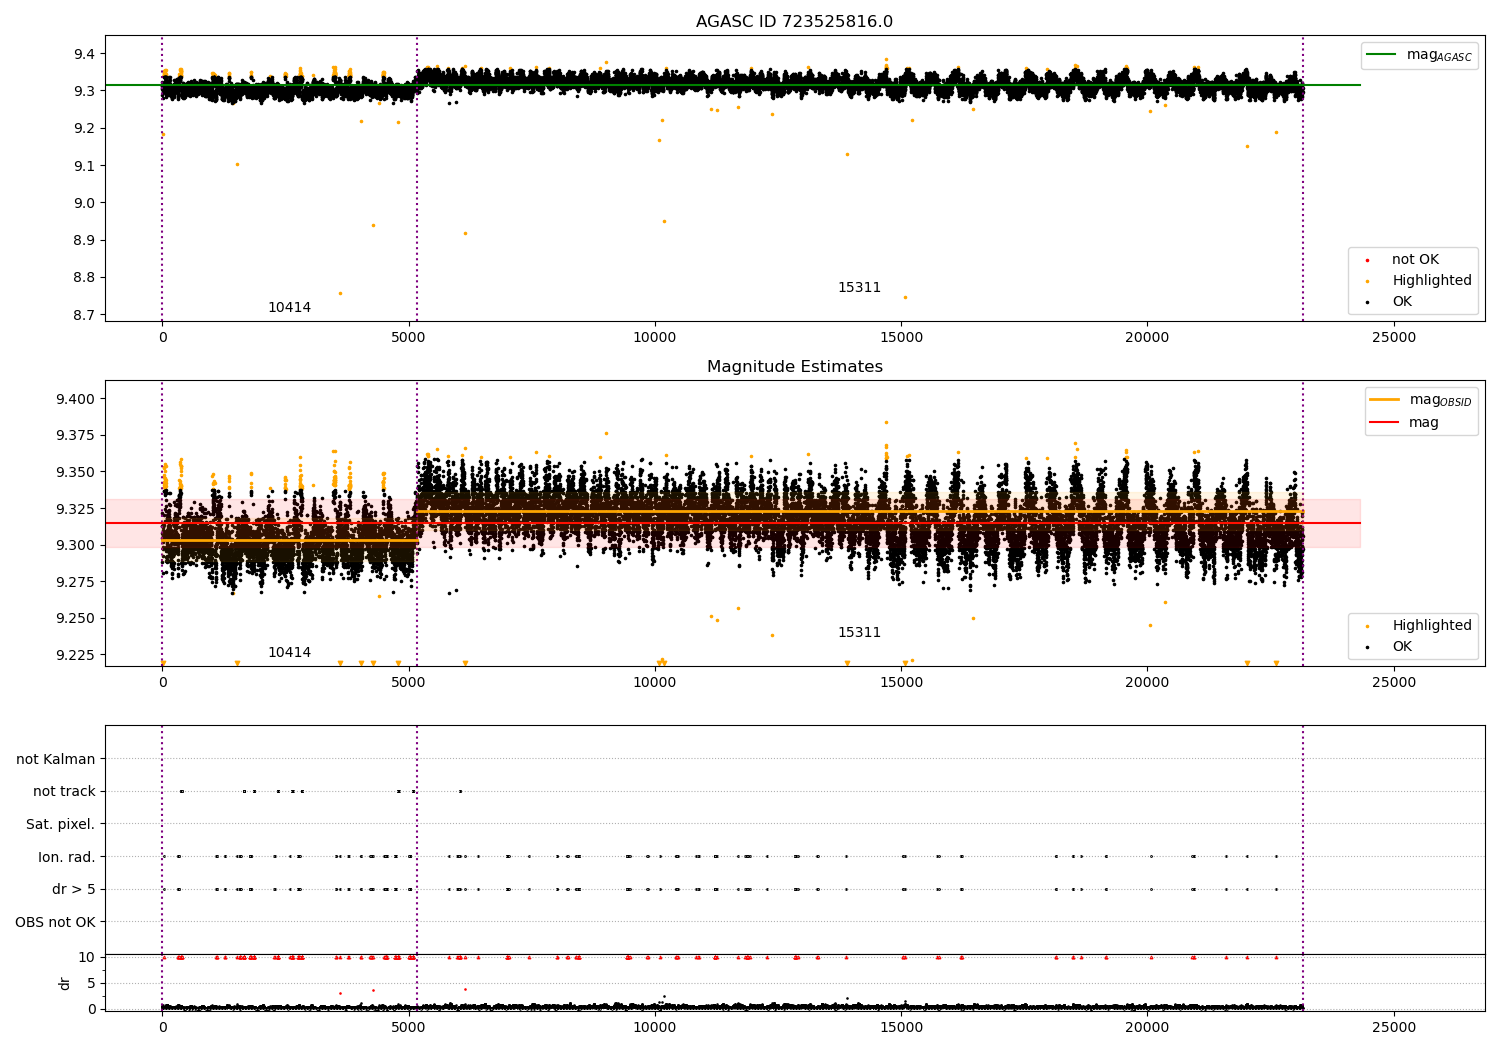Click the green line sample in the mag AGASC legend
The height and width of the screenshot is (1050, 1500).
[x=1381, y=54]
